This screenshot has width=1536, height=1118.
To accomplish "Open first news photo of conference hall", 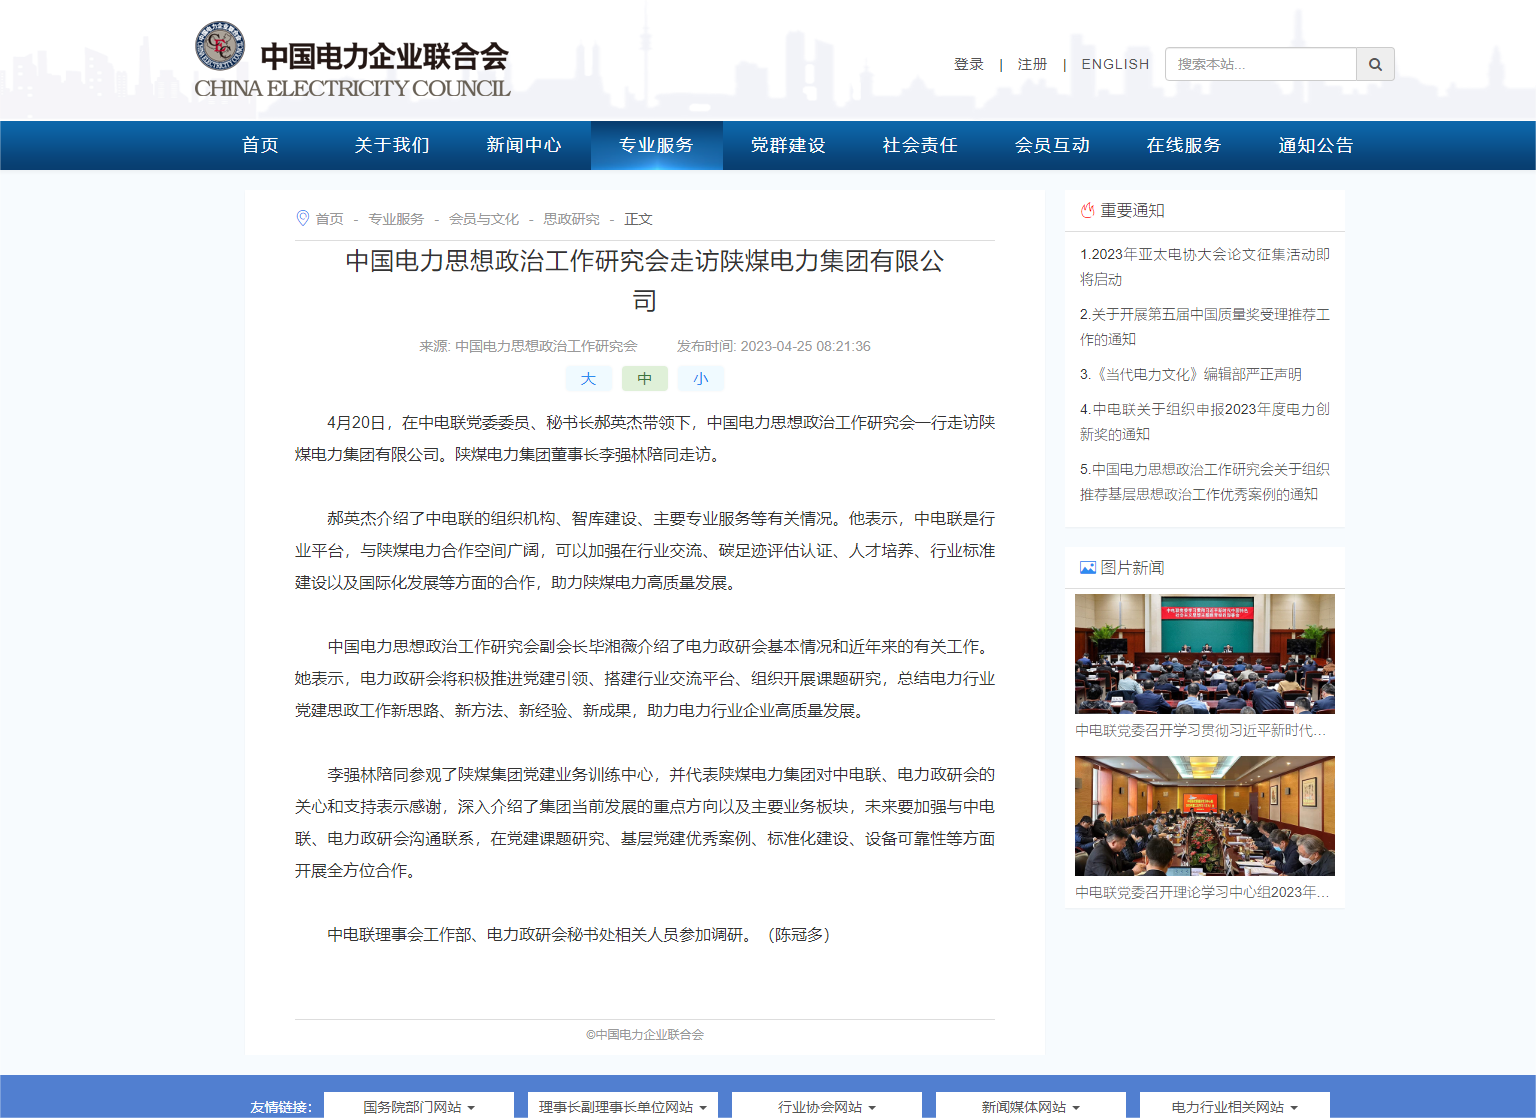I will click(1204, 653).
